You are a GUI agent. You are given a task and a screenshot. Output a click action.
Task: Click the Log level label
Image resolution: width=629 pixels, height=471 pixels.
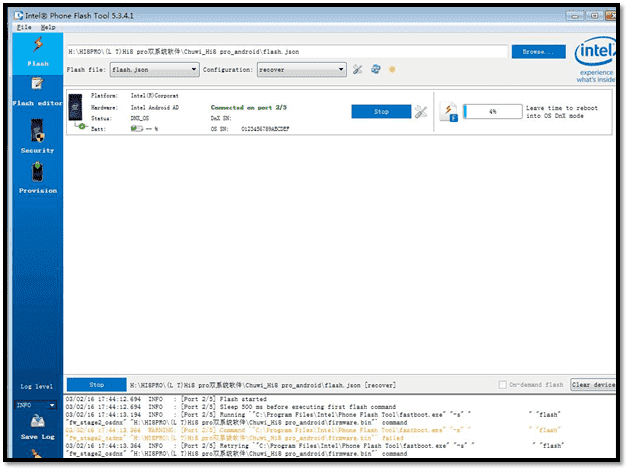point(37,386)
